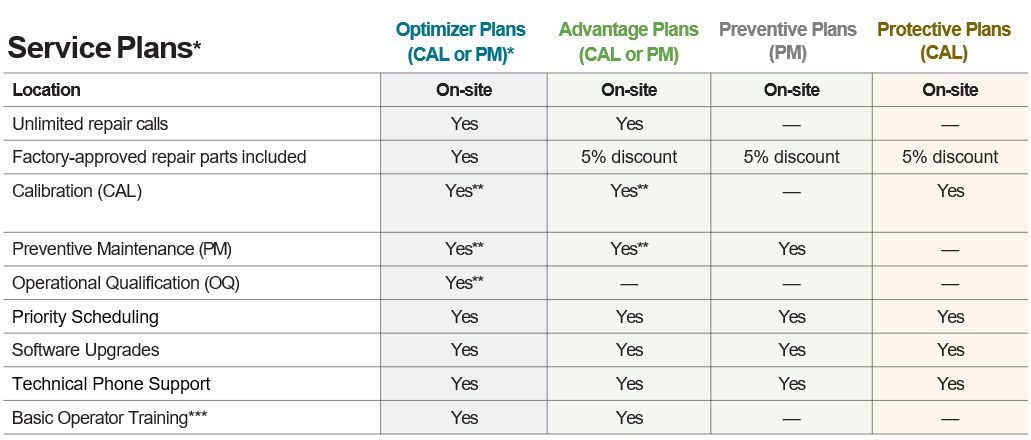This screenshot has height=440, width=1031.
Task: Click On-site under Preventive Plans
Action: tap(792, 90)
